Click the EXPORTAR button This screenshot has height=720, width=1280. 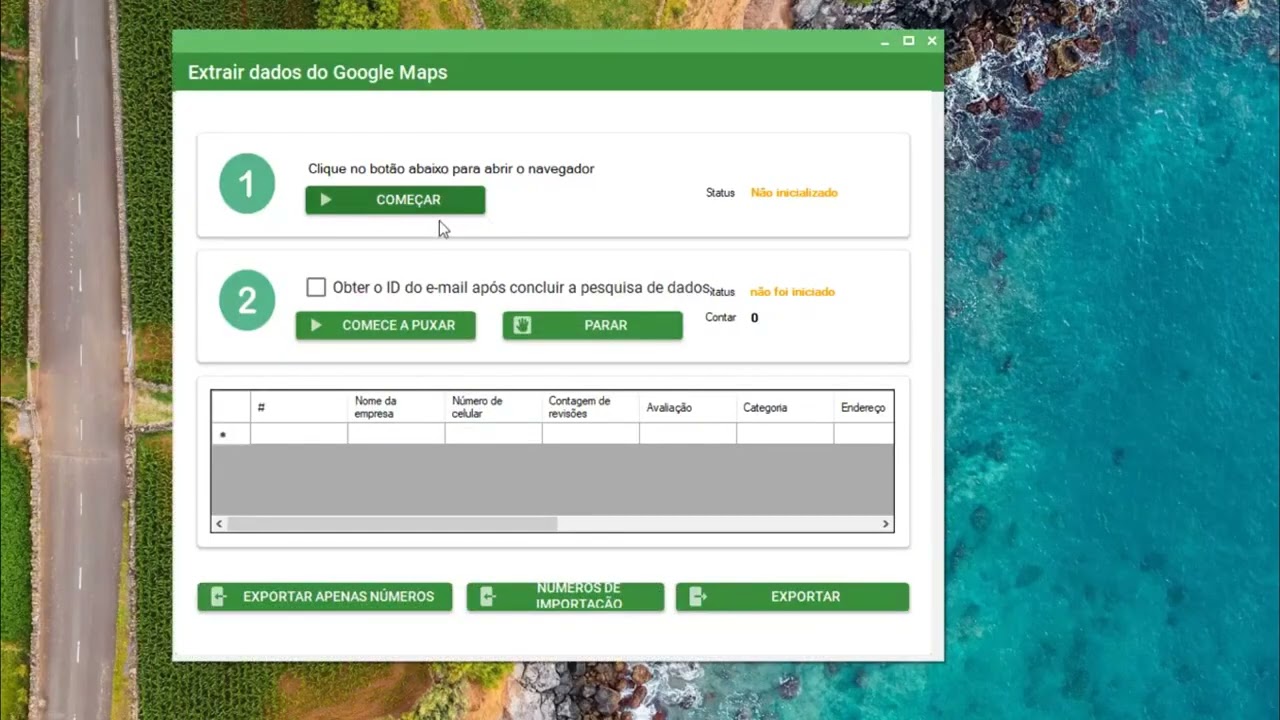click(x=792, y=597)
